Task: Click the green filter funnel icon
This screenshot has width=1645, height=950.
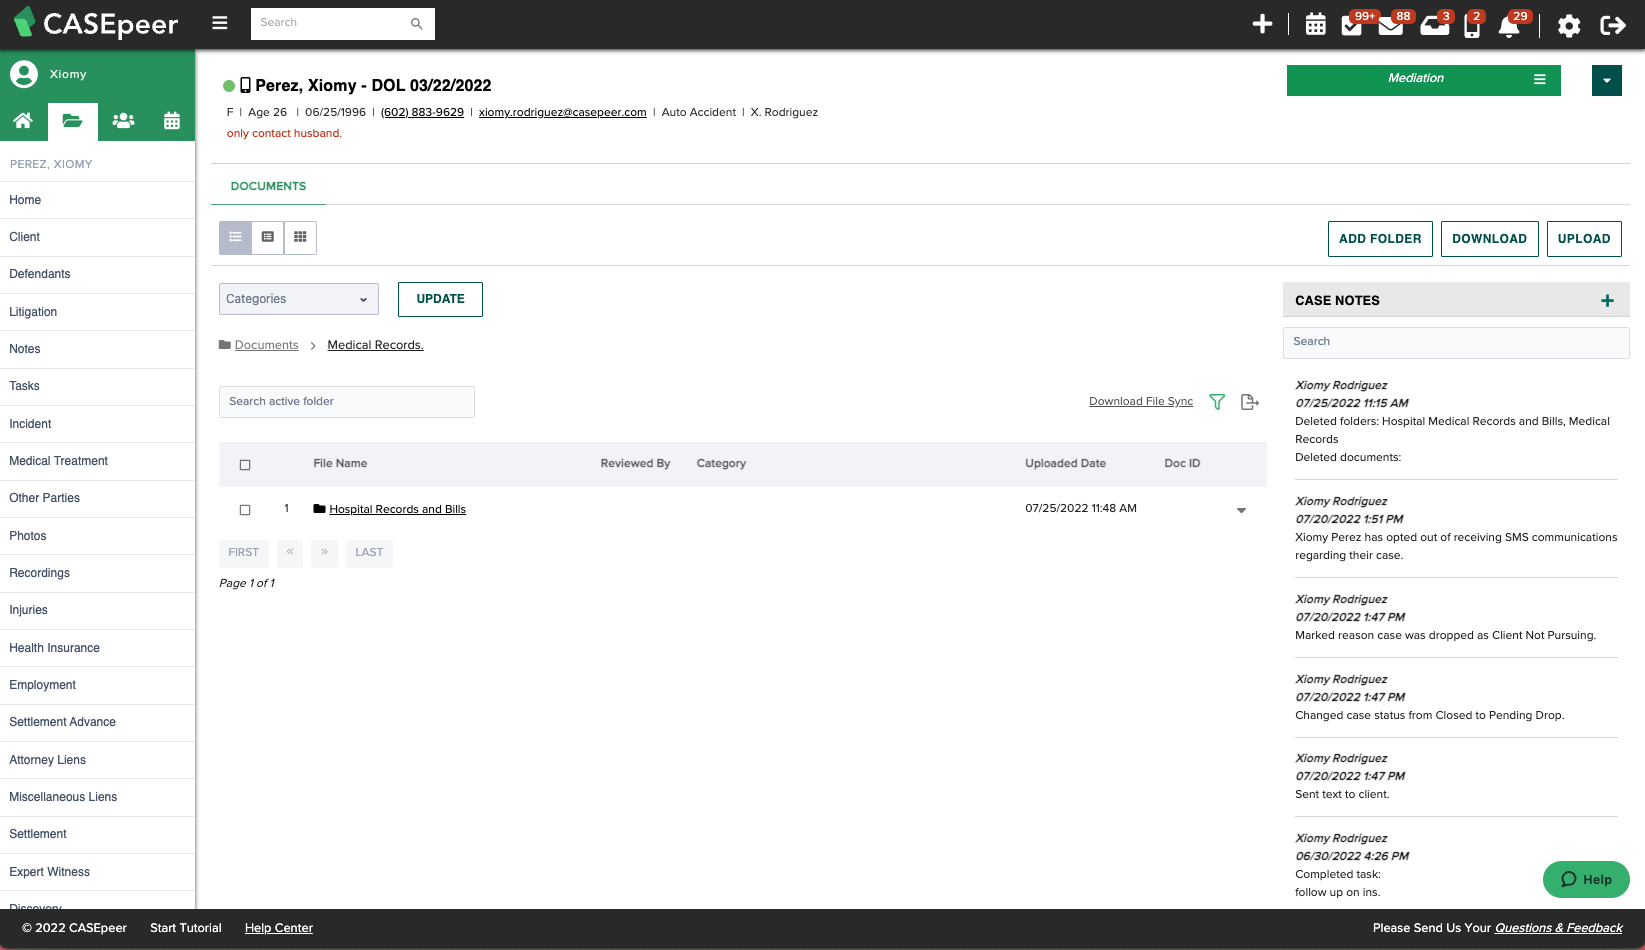Action: click(x=1217, y=402)
